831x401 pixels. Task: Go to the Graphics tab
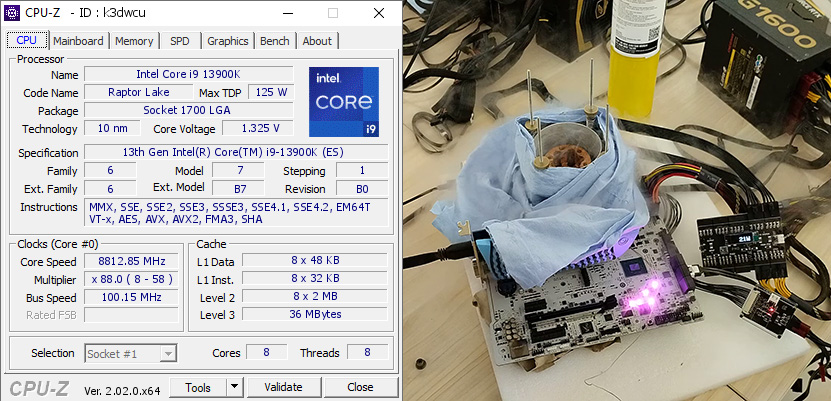[x=227, y=41]
